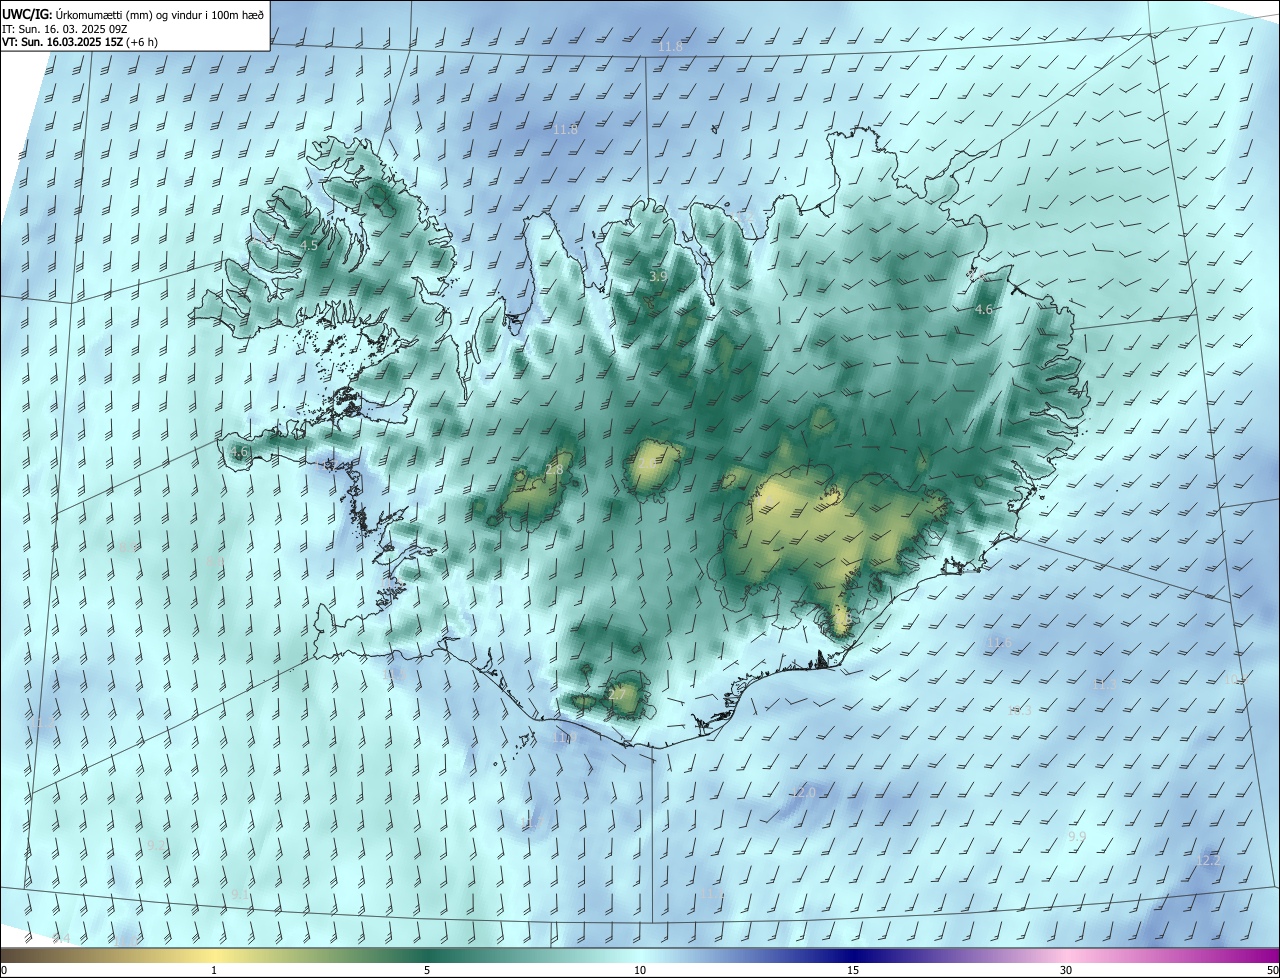Pick the dark navy segment of the color bar
1280x978 pixels.
pos(853,955)
